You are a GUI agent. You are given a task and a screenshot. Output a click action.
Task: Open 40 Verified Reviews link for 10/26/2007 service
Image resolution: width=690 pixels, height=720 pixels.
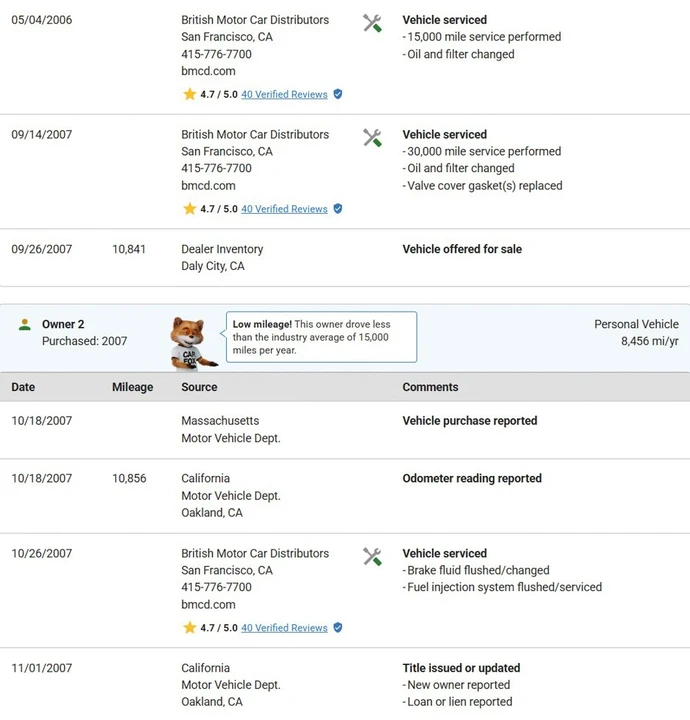284,628
